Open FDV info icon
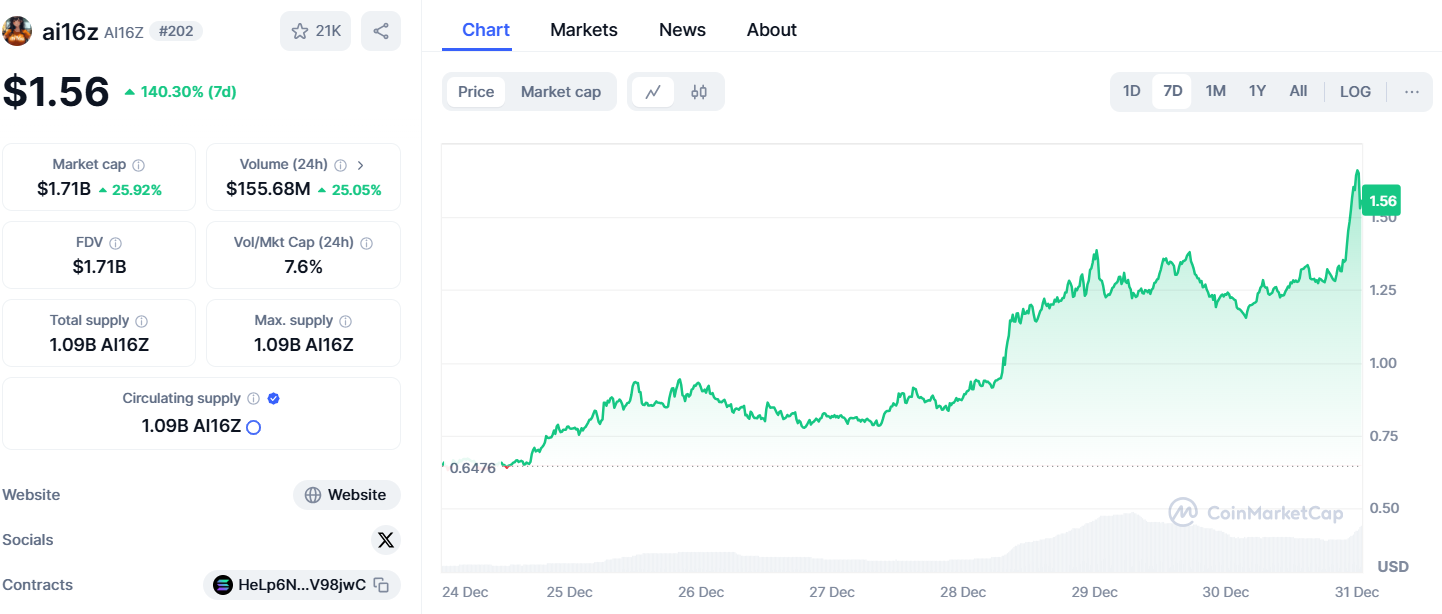 coord(115,243)
